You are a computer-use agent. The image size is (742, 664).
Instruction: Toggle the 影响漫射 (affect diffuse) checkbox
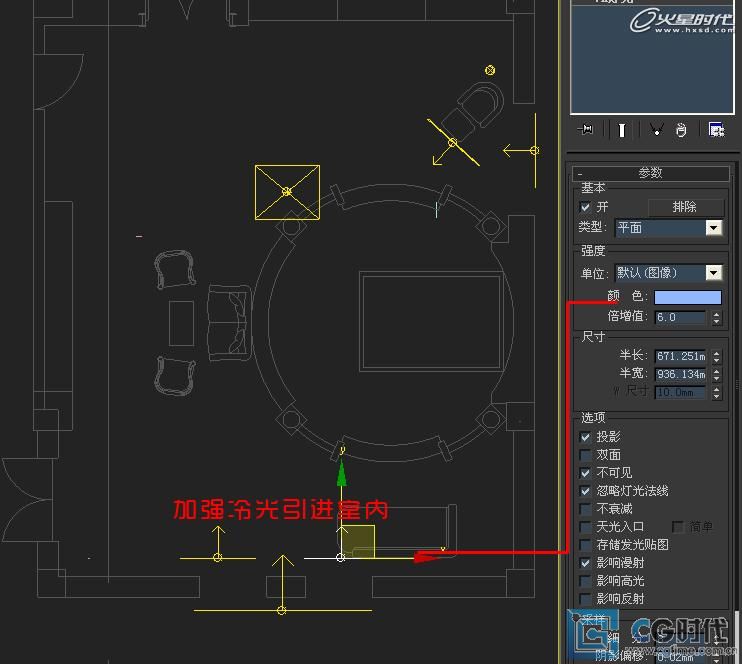click(x=585, y=563)
